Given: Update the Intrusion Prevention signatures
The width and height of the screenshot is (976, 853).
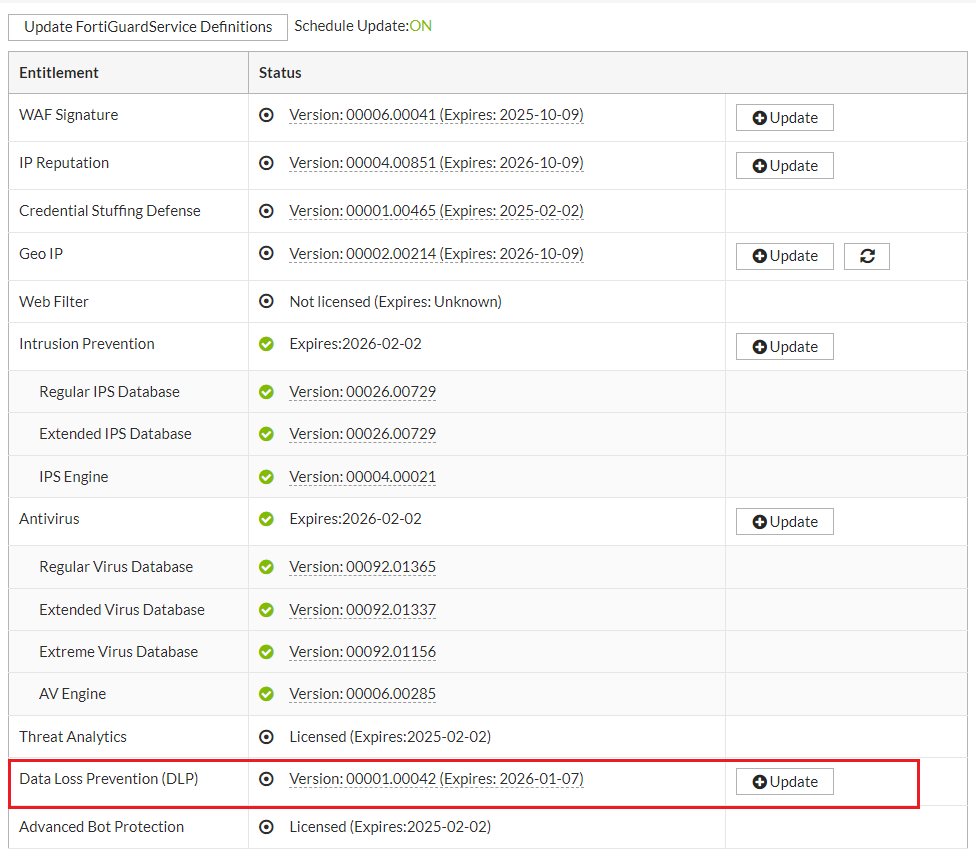Looking at the screenshot, I should pos(784,346).
